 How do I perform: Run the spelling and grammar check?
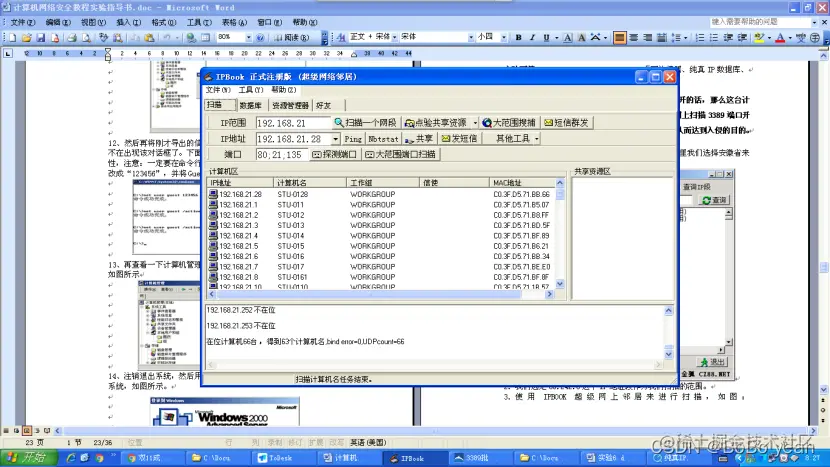(x=103, y=38)
